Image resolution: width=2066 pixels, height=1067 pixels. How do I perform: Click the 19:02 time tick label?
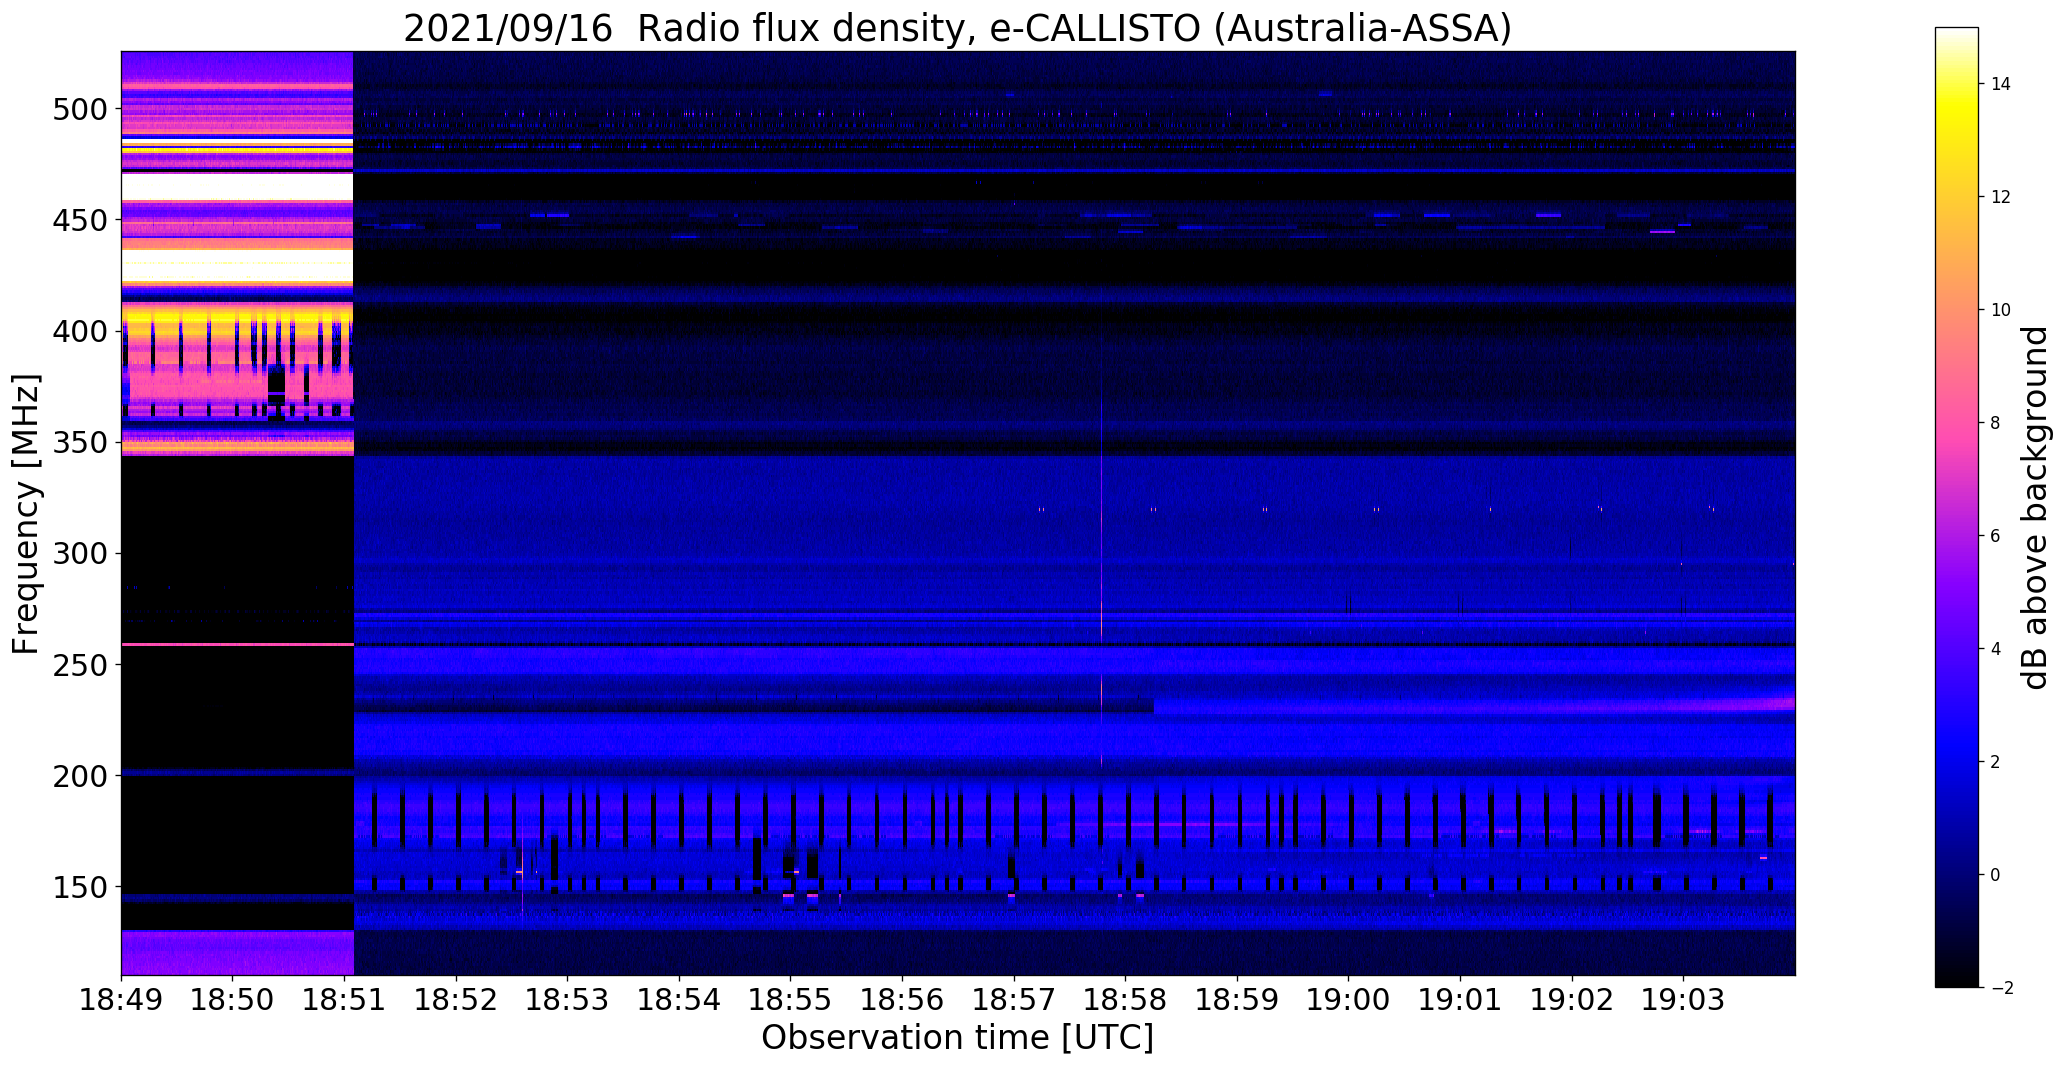(x=1571, y=1001)
